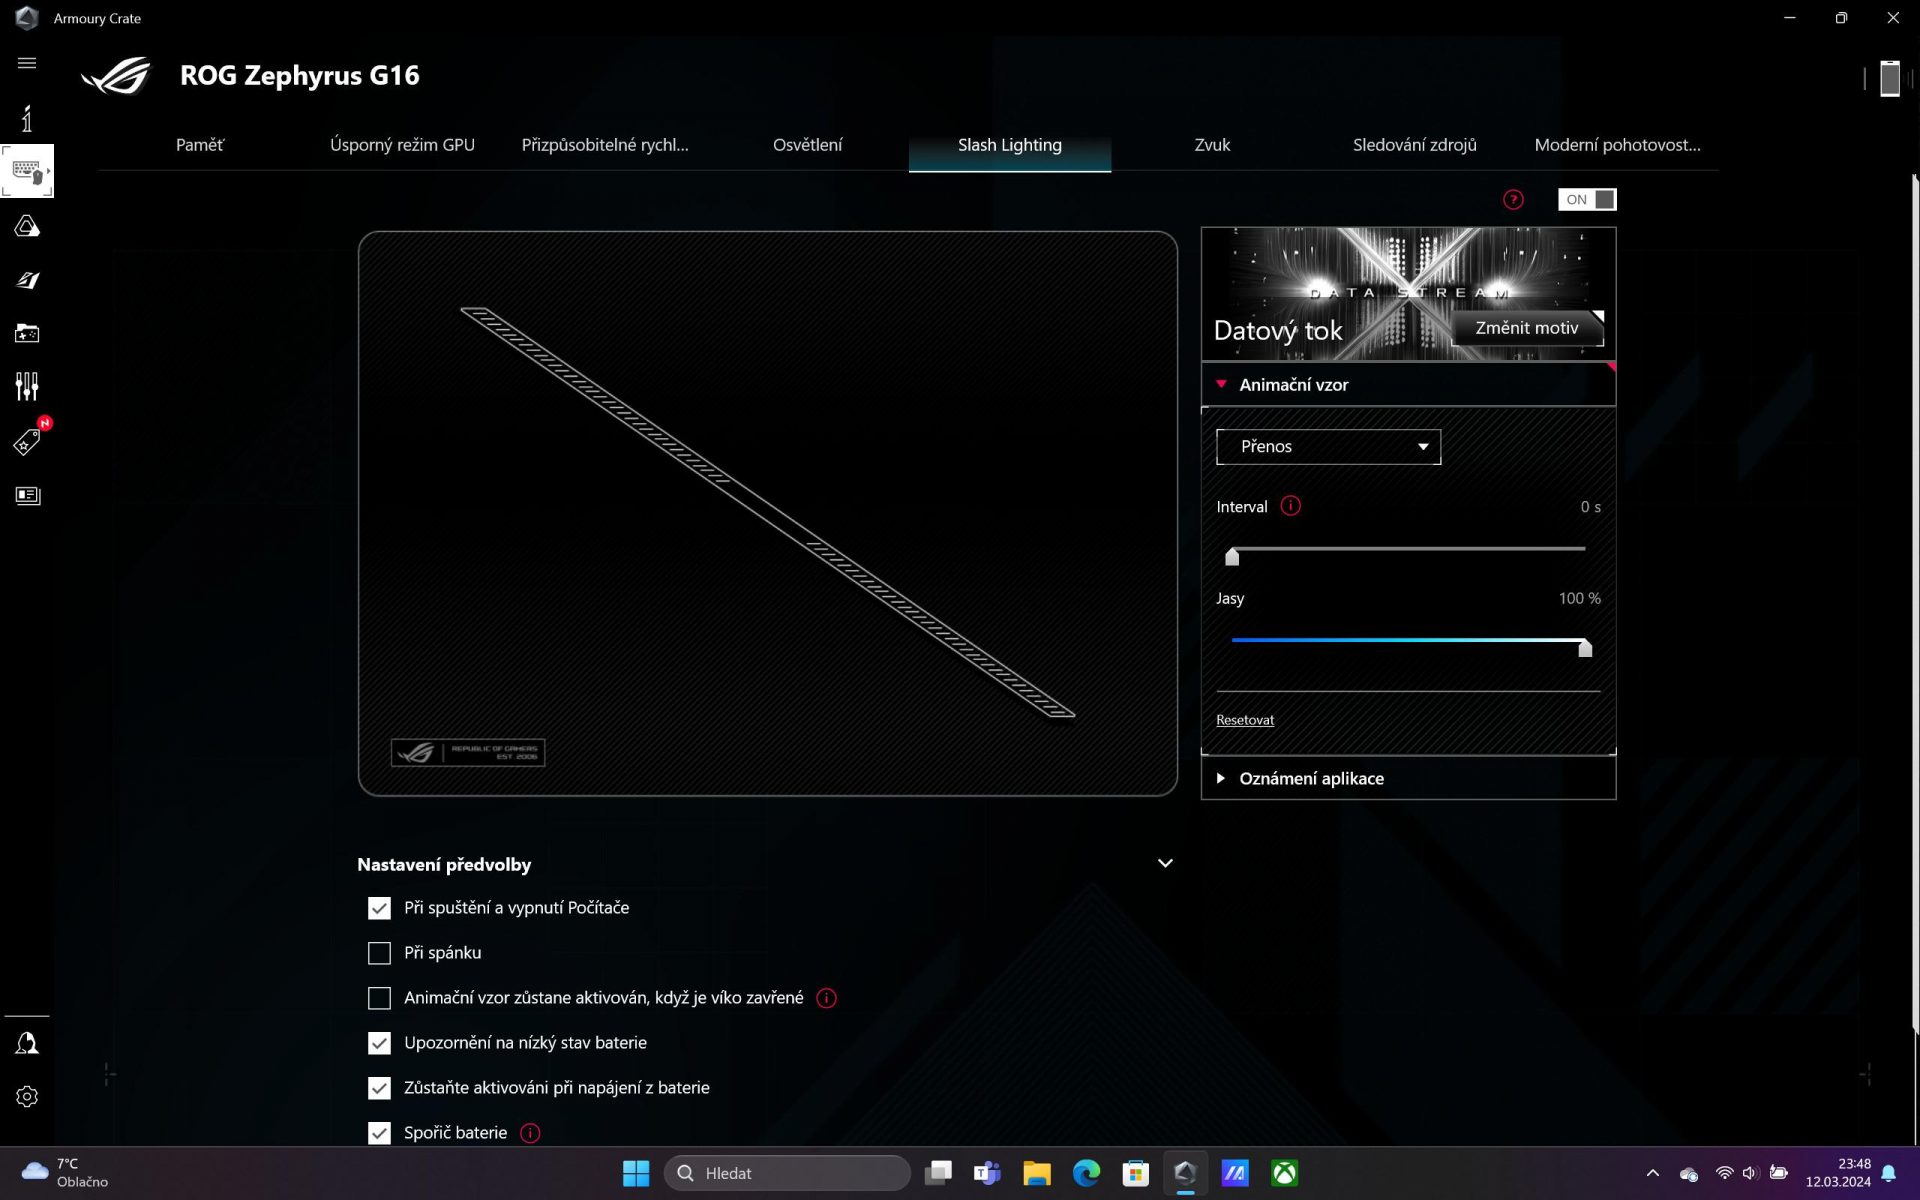Open the User Center profile icon
Viewport: 1920px width, 1200px height.
click(27, 1043)
